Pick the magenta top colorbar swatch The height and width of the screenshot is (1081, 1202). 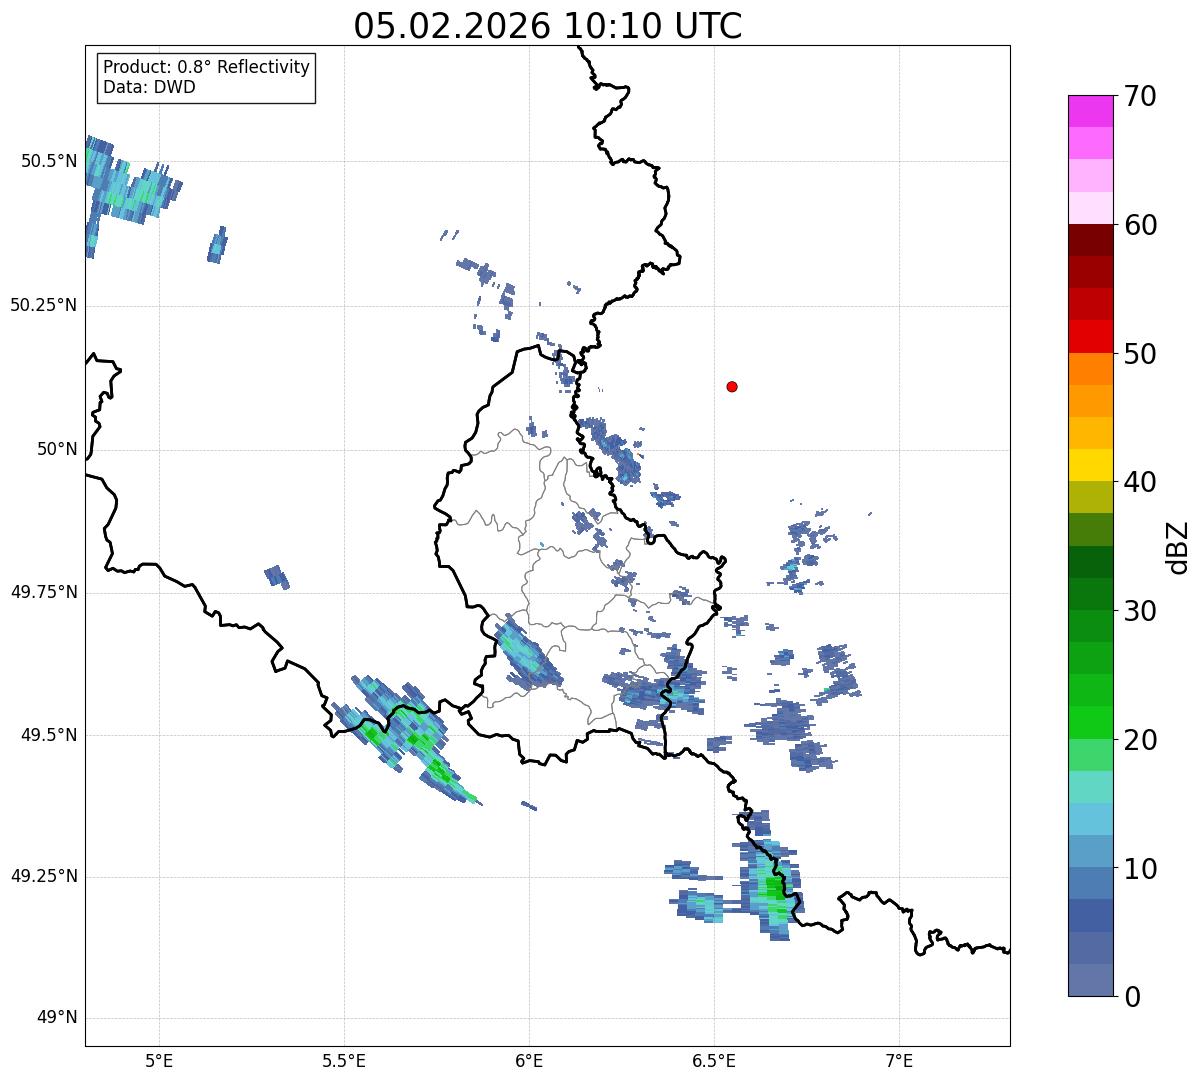tap(1090, 111)
